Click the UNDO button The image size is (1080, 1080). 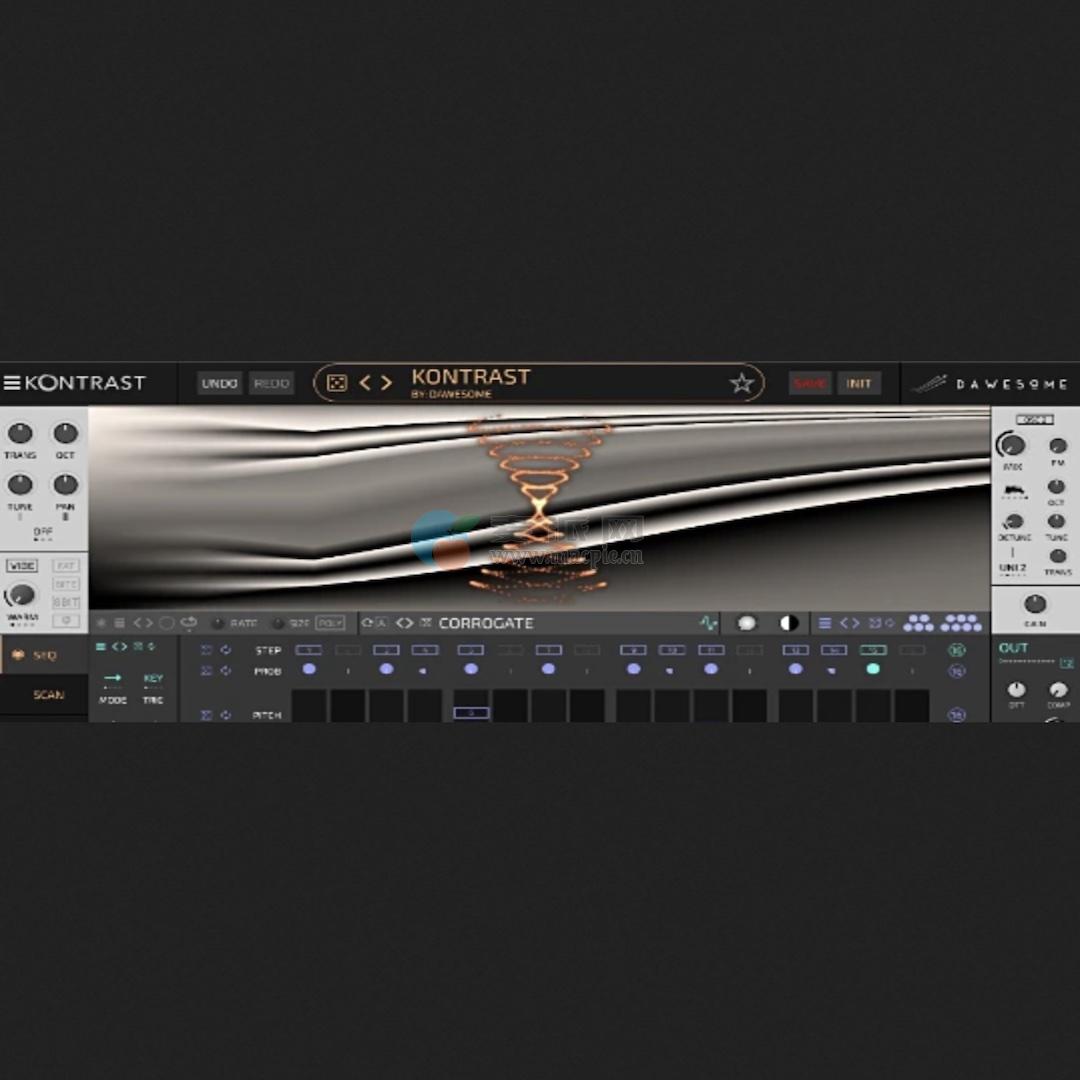click(219, 383)
